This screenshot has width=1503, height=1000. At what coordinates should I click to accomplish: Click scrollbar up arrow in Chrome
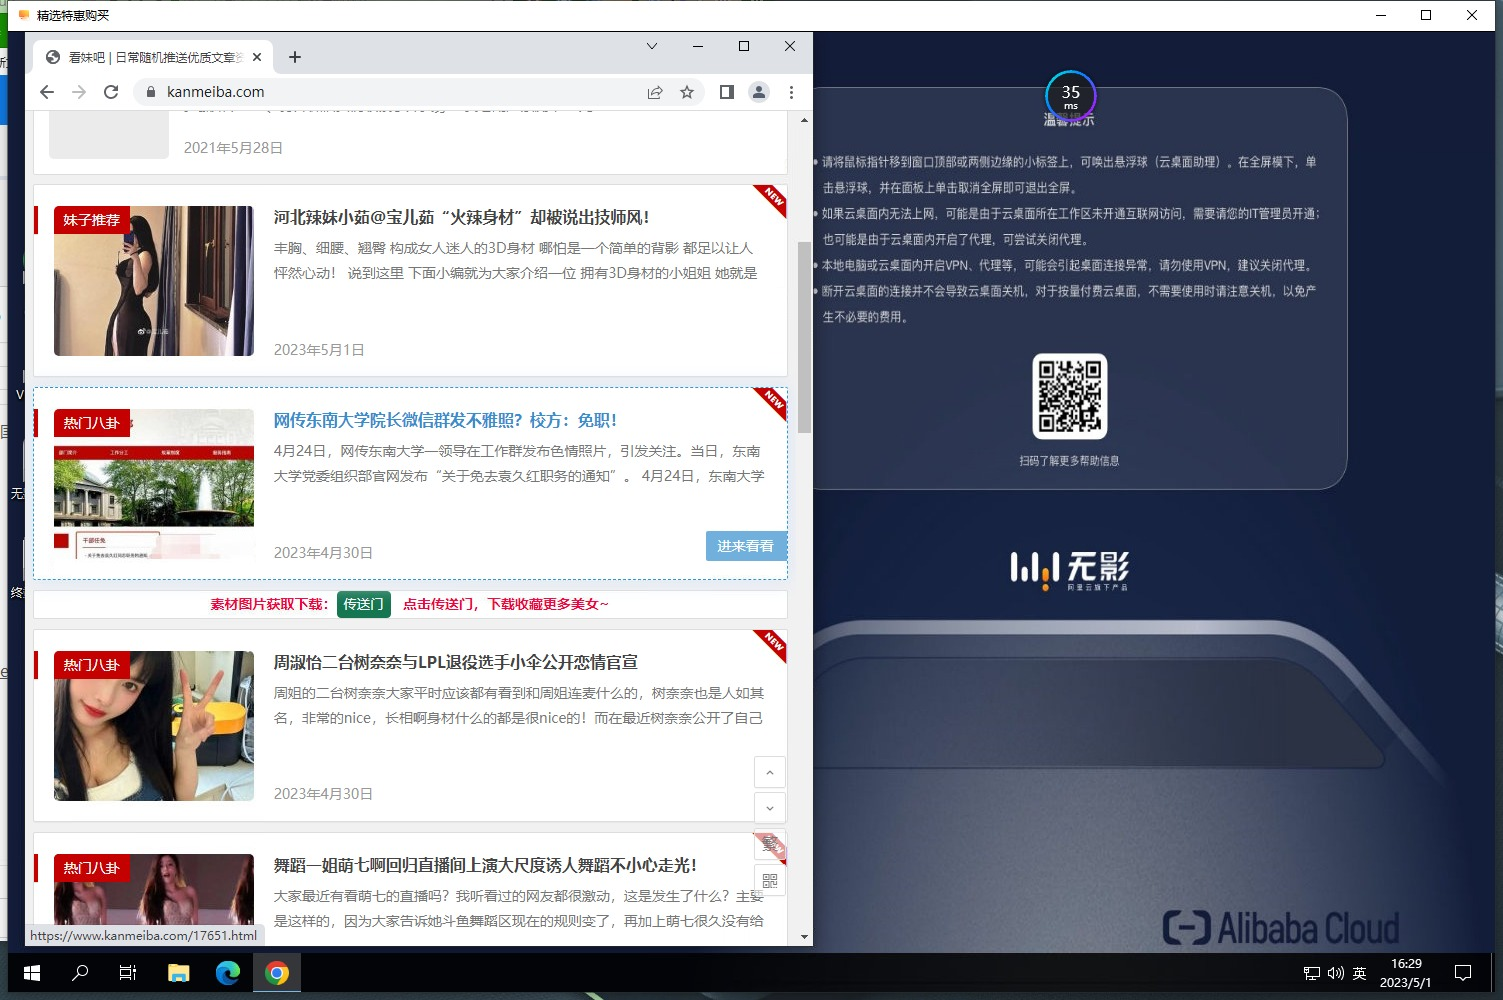tap(805, 120)
